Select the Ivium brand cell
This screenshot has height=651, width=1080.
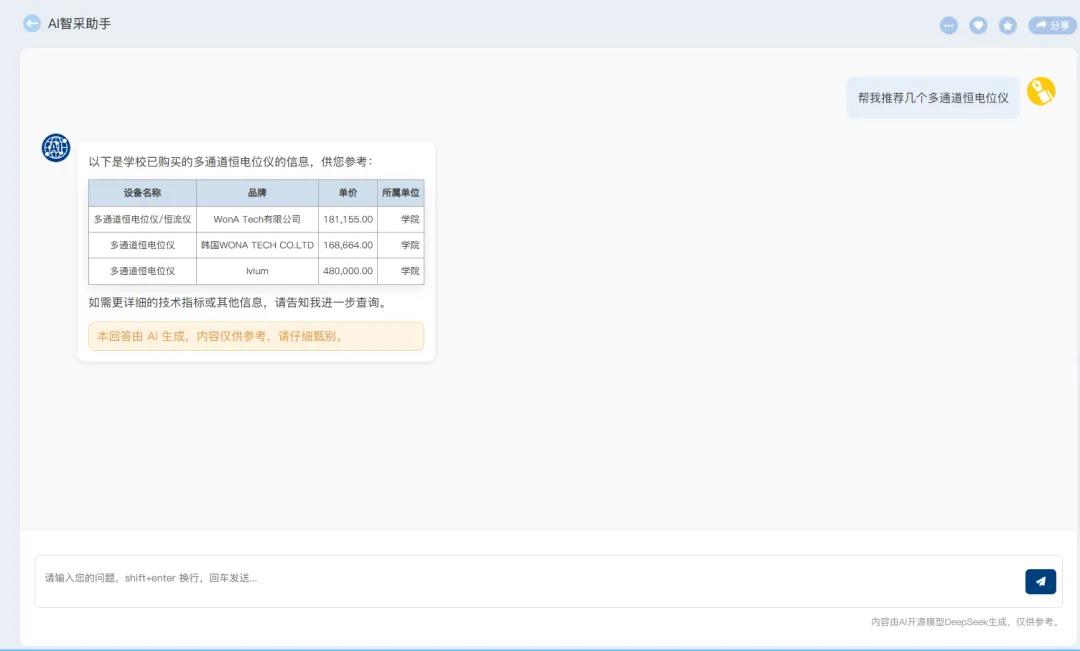[257, 271]
